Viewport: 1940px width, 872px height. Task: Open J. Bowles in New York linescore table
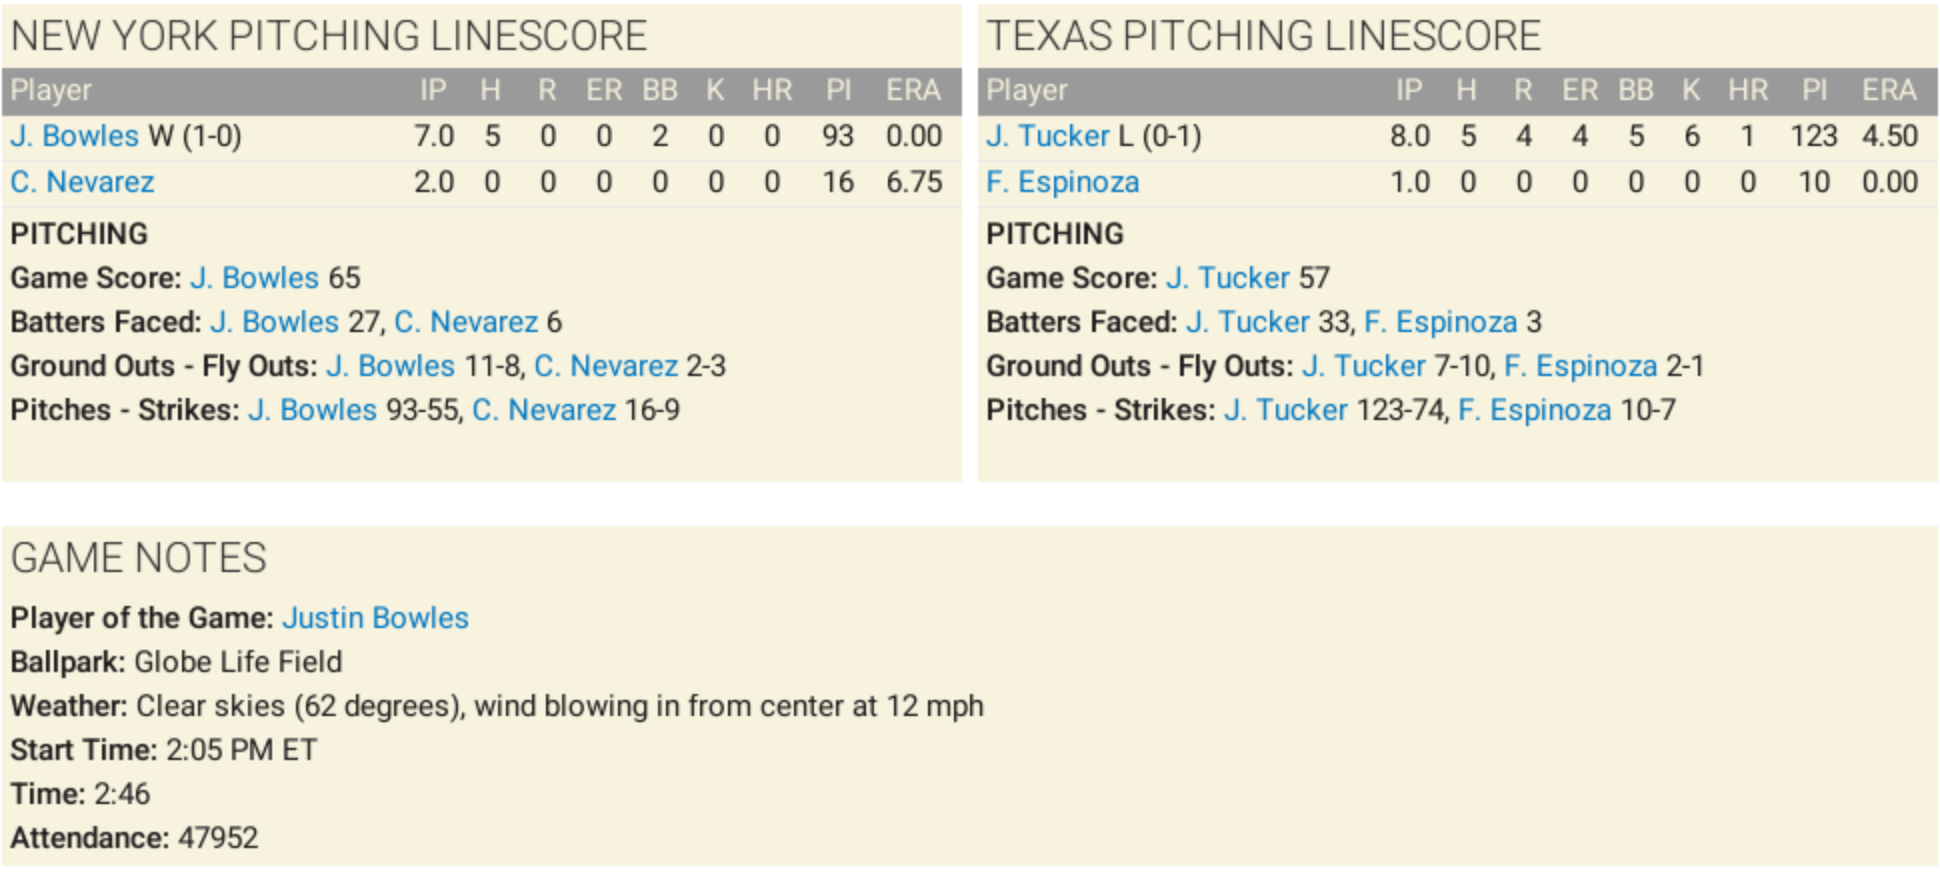pyautogui.click(x=75, y=136)
